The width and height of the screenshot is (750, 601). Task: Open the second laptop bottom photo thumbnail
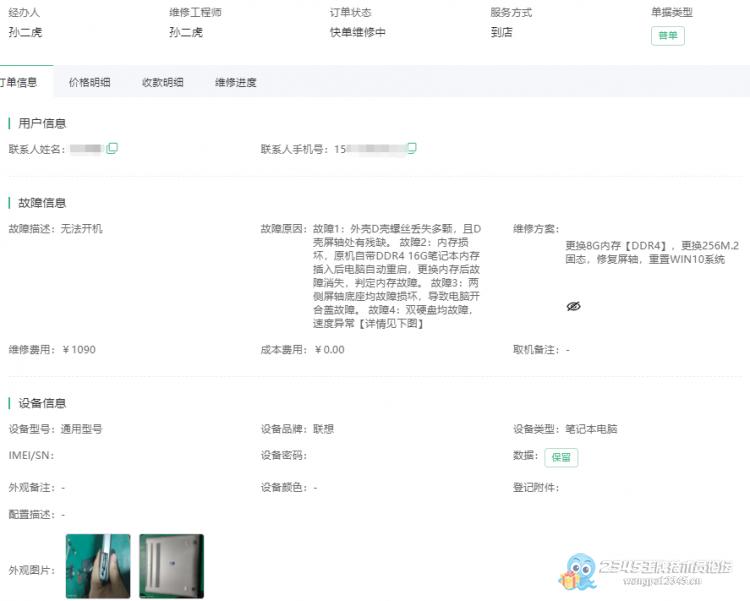[x=171, y=566]
